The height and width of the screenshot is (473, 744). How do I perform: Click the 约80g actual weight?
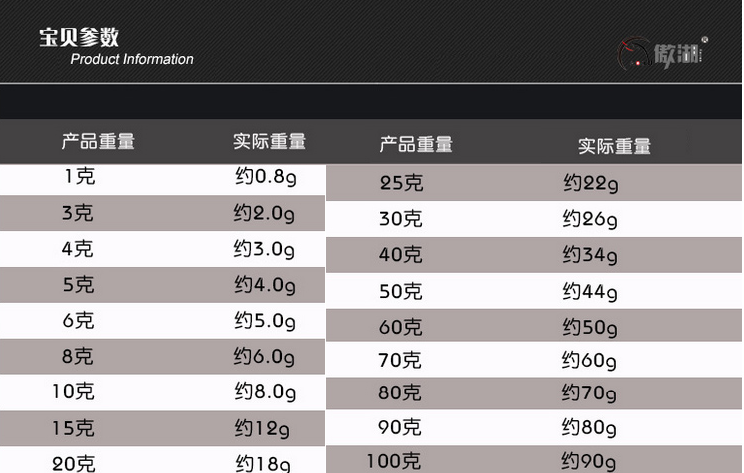589,427
